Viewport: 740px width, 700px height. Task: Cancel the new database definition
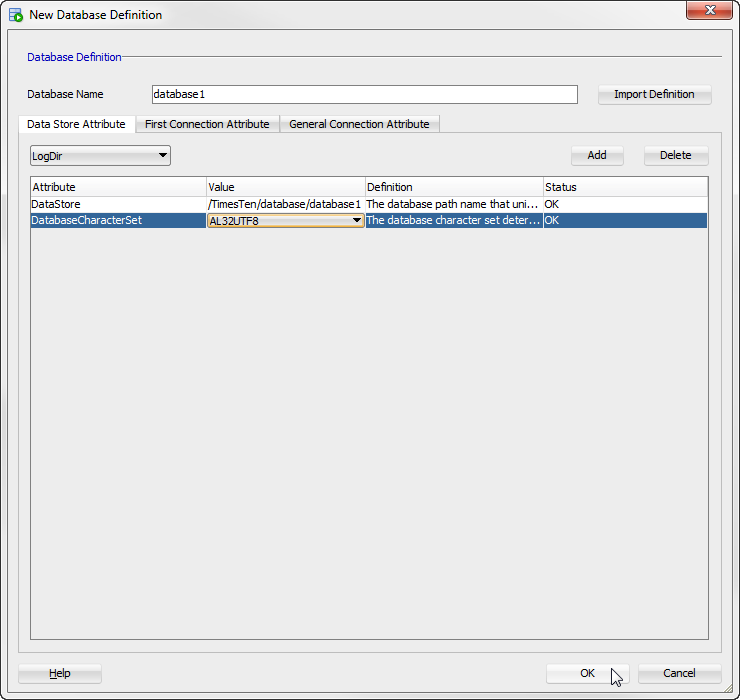(x=680, y=674)
